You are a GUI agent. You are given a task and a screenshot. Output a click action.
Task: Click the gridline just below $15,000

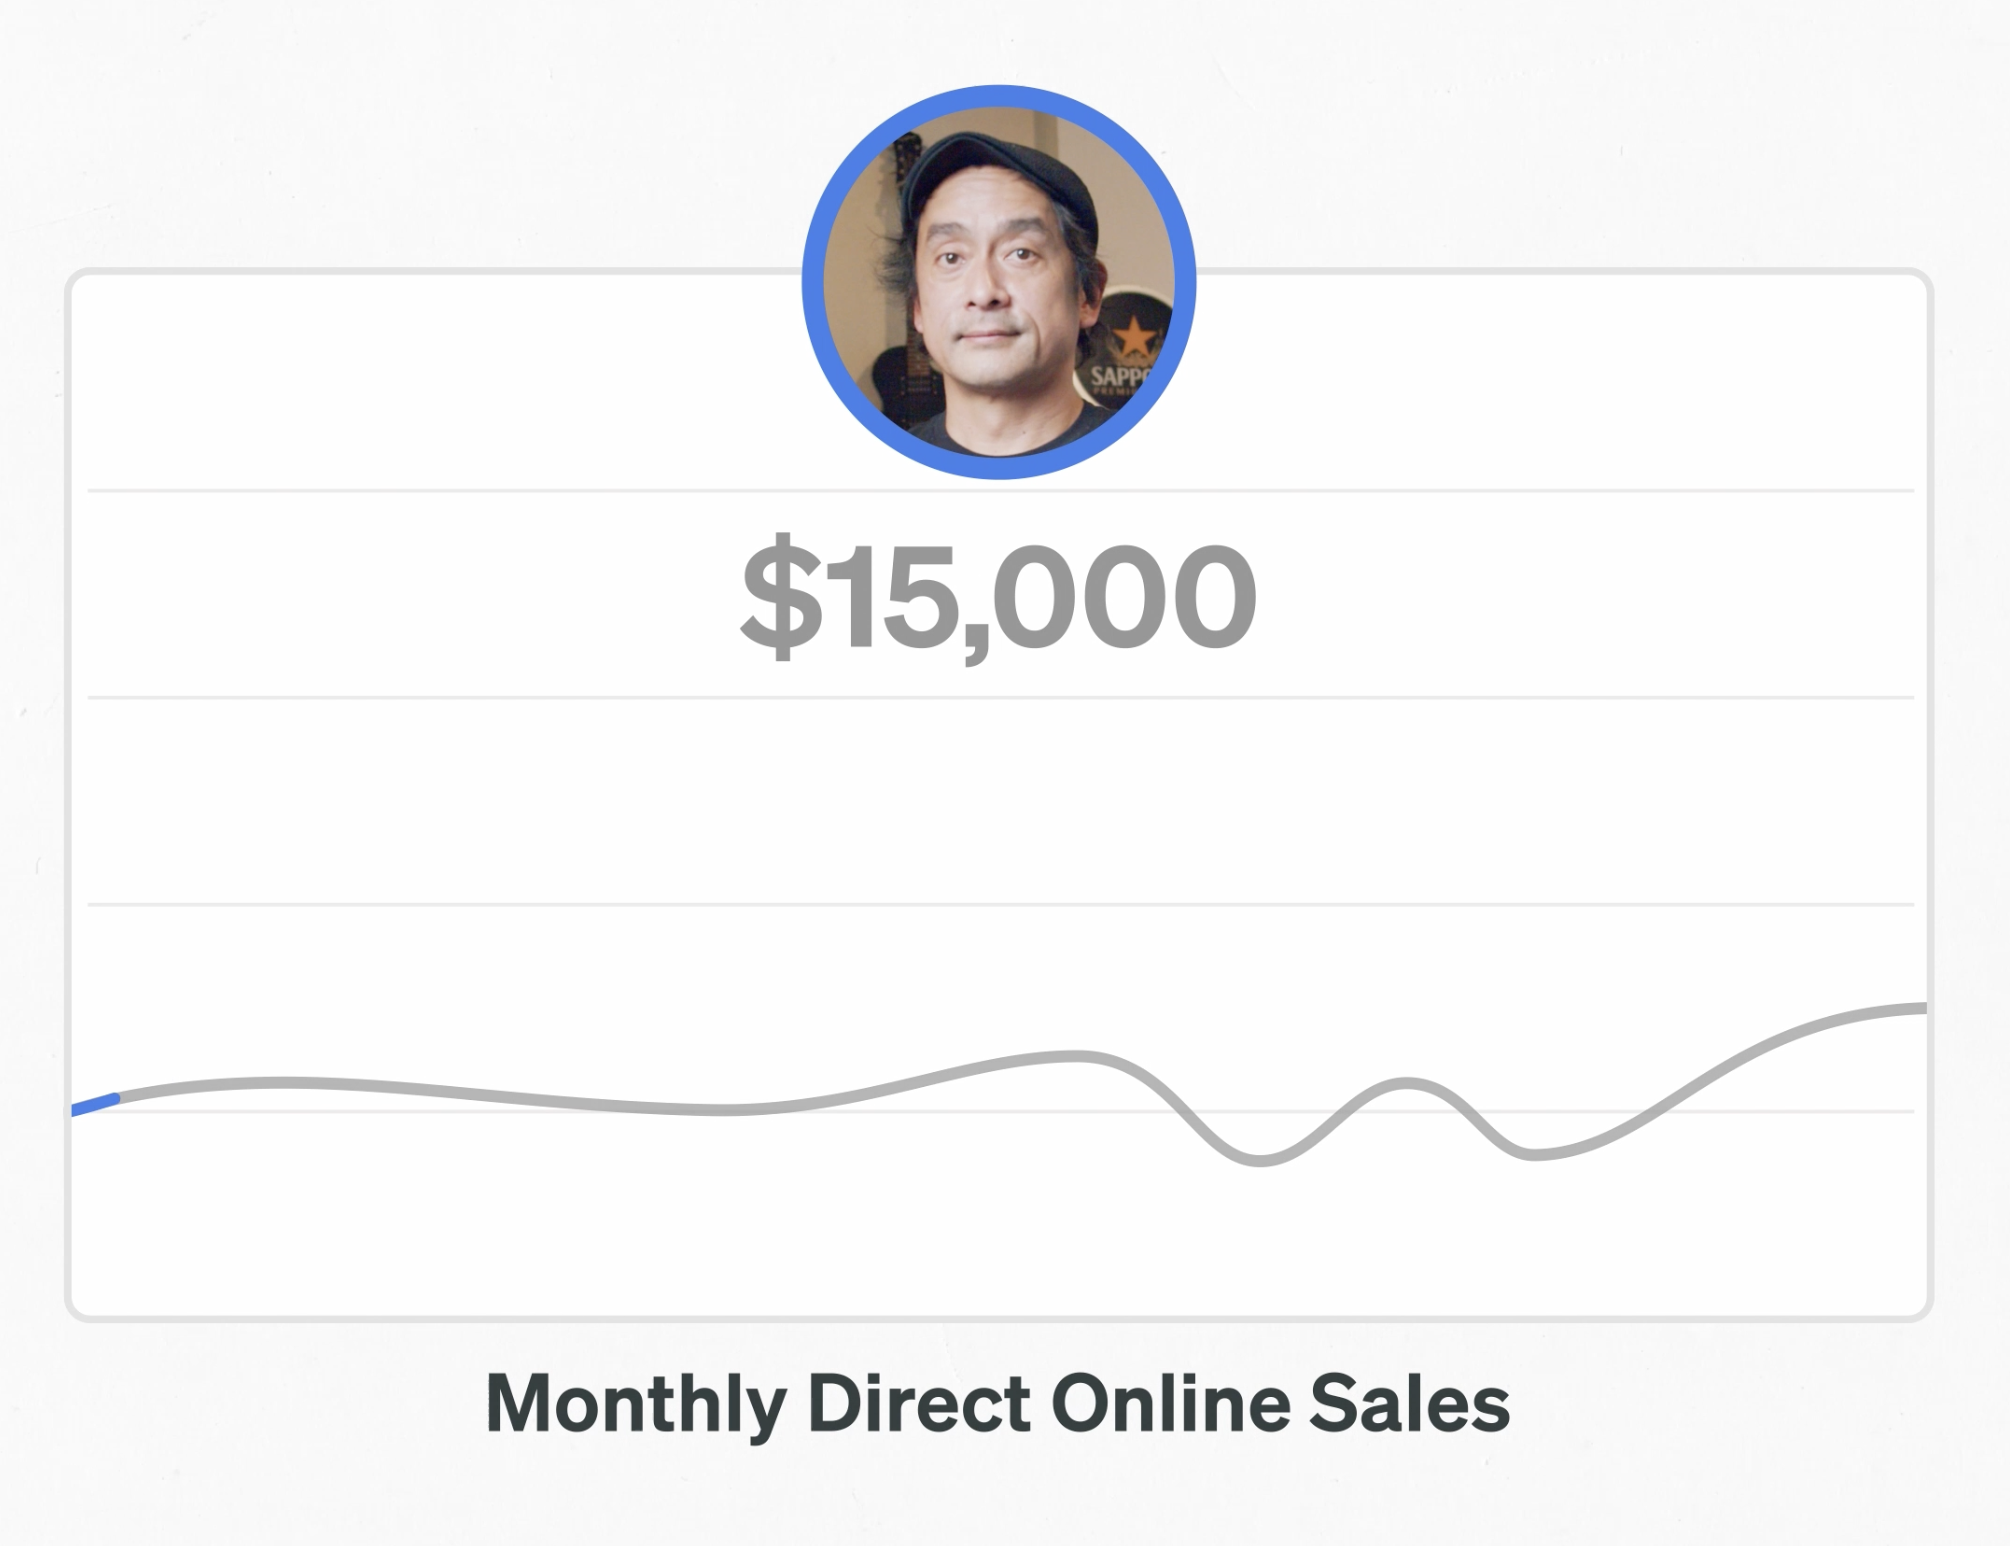pos(1000,697)
